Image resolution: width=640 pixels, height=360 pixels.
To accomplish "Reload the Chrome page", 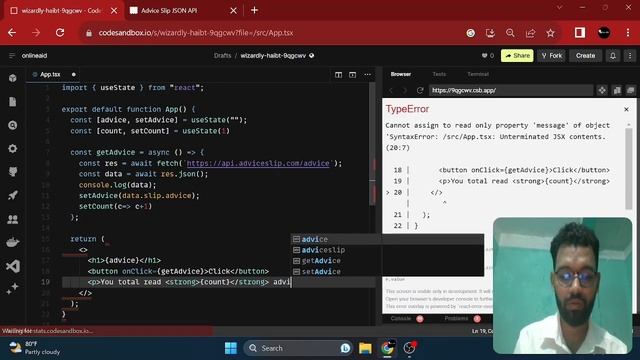I will (60, 33).
